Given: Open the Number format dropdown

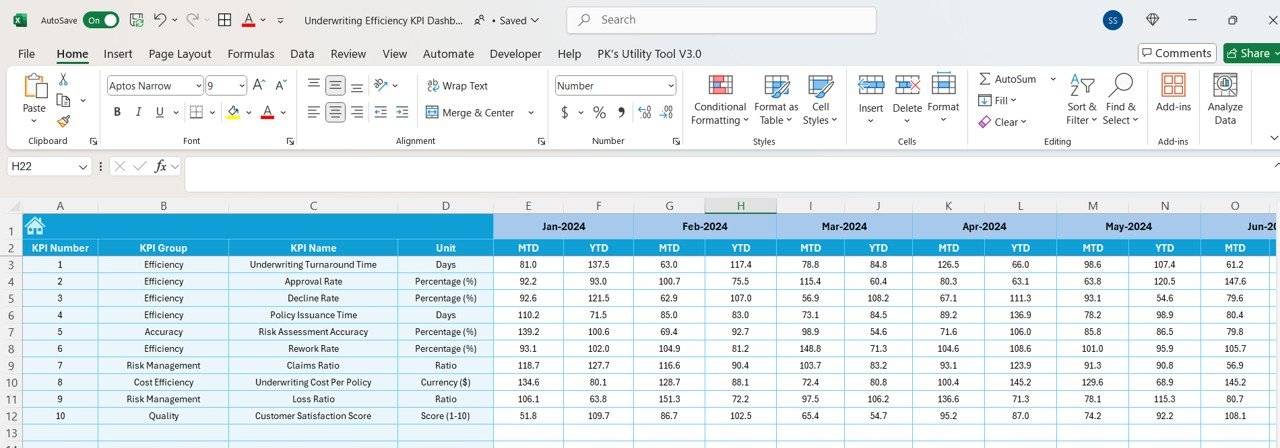Looking at the screenshot, I should (670, 86).
